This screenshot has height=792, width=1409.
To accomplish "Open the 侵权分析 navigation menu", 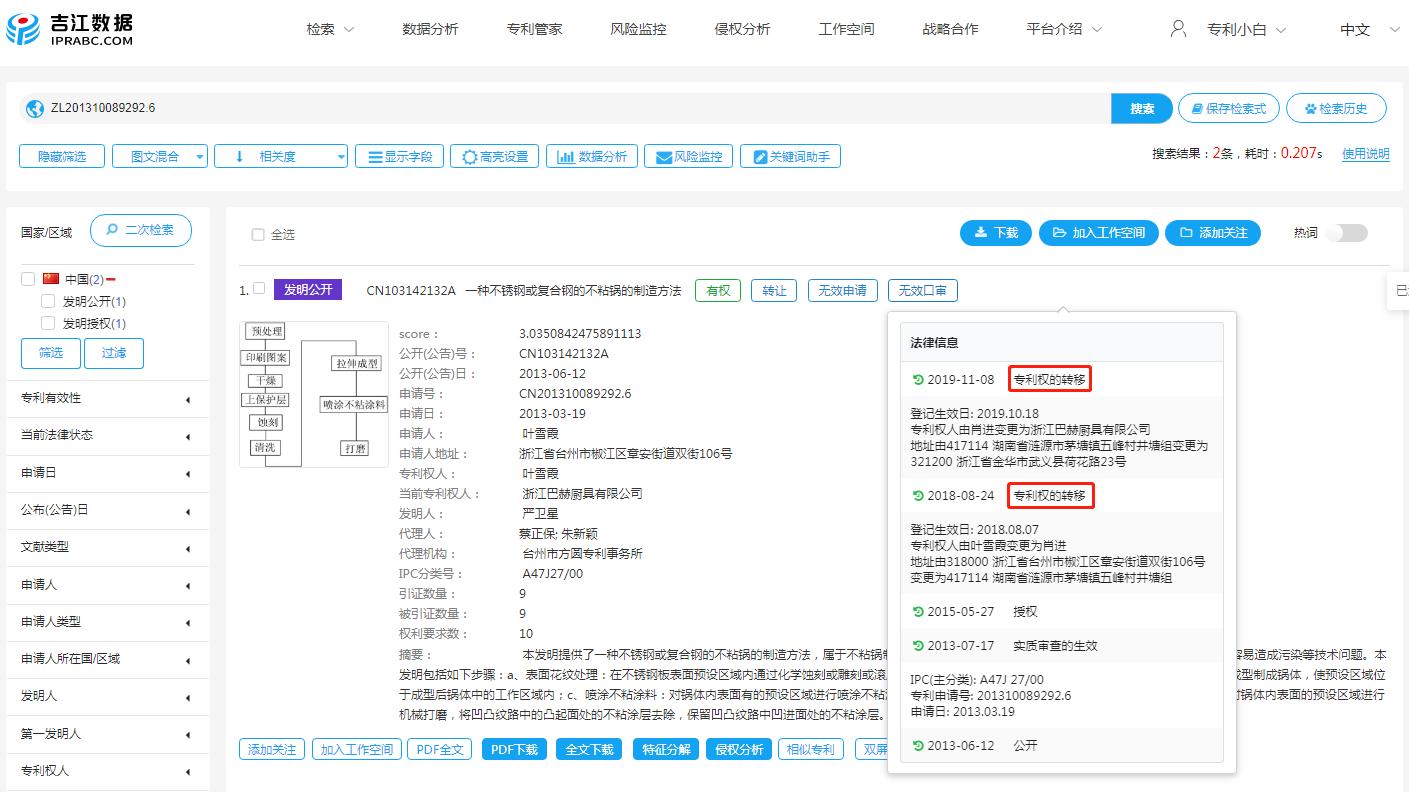I will [x=742, y=29].
